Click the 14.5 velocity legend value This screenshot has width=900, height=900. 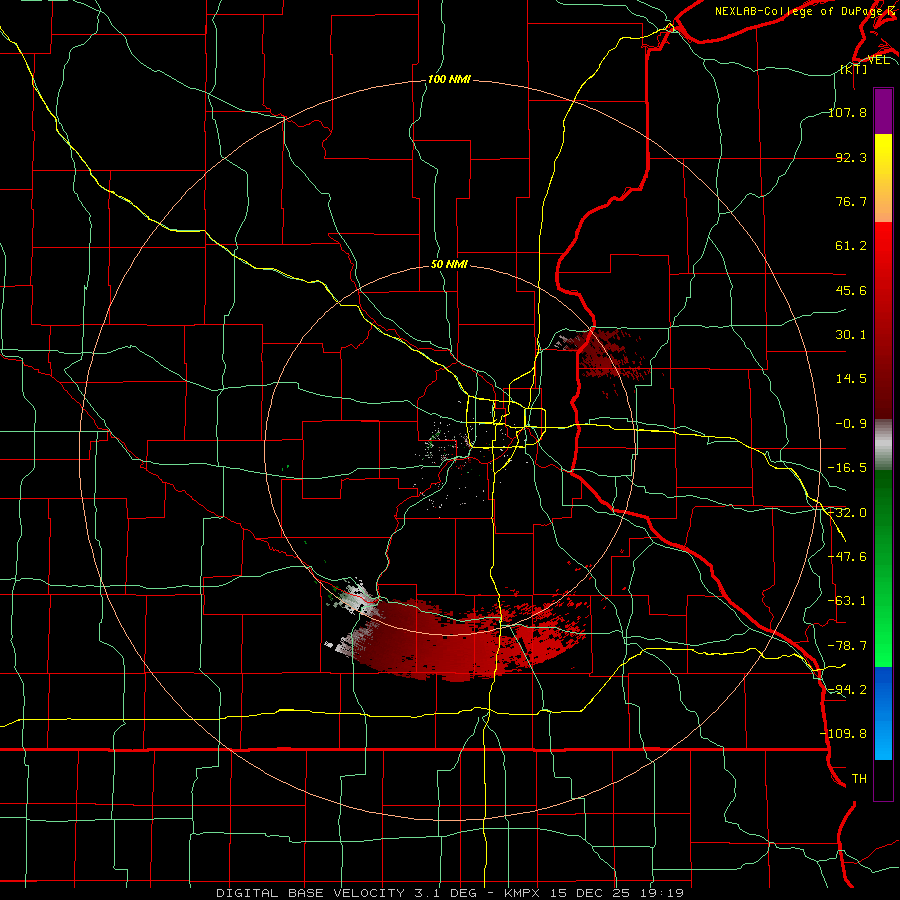(x=851, y=379)
